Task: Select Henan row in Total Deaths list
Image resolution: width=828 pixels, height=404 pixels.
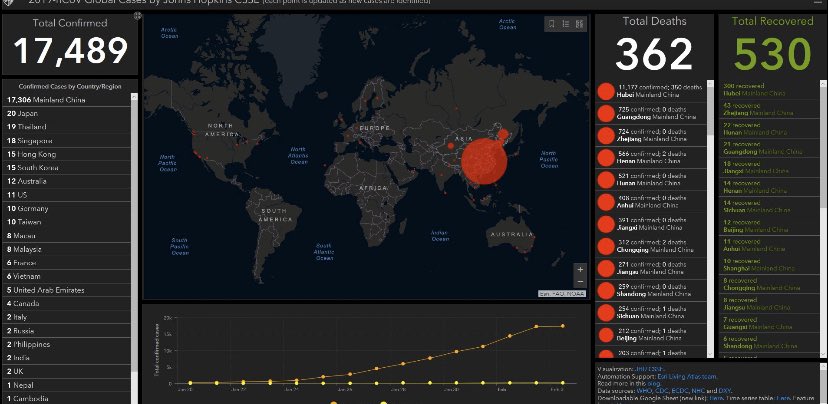Action: click(651, 158)
